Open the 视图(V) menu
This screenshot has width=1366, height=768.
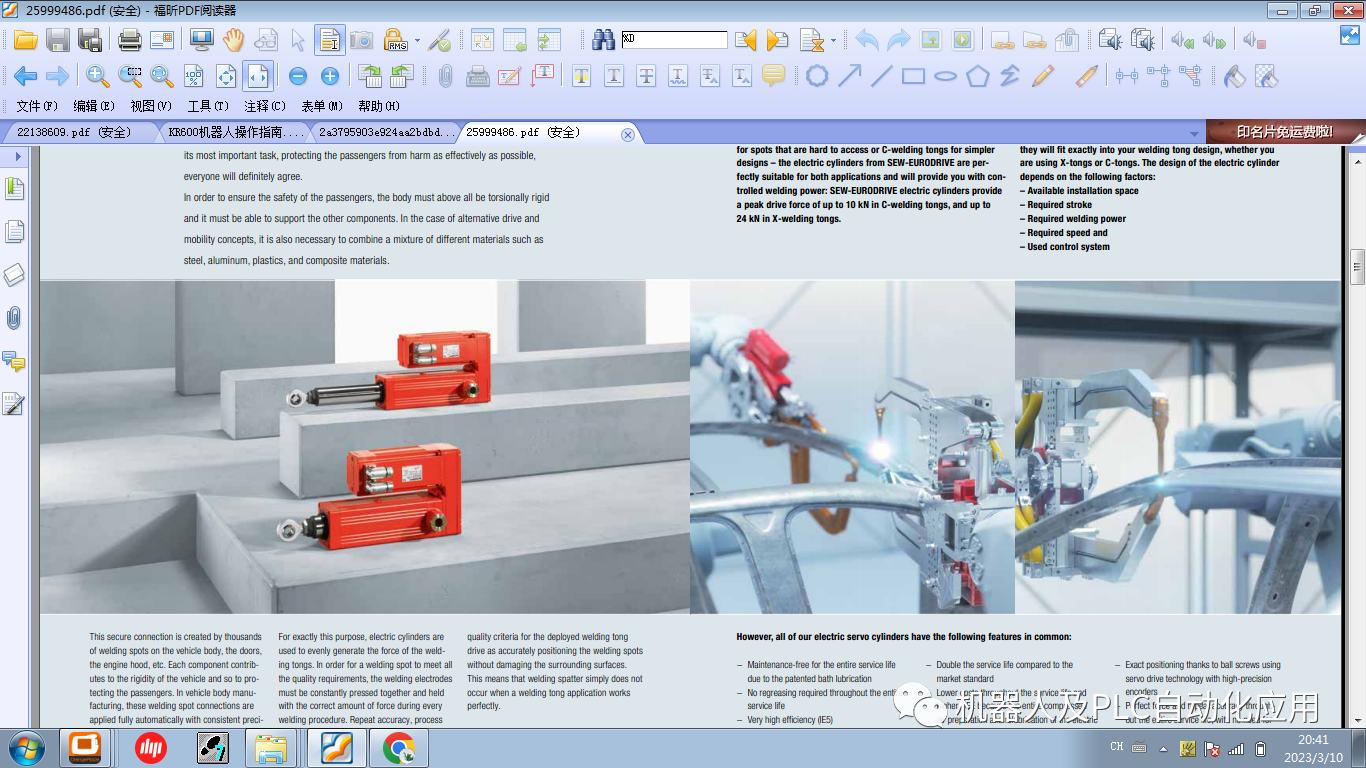point(151,106)
